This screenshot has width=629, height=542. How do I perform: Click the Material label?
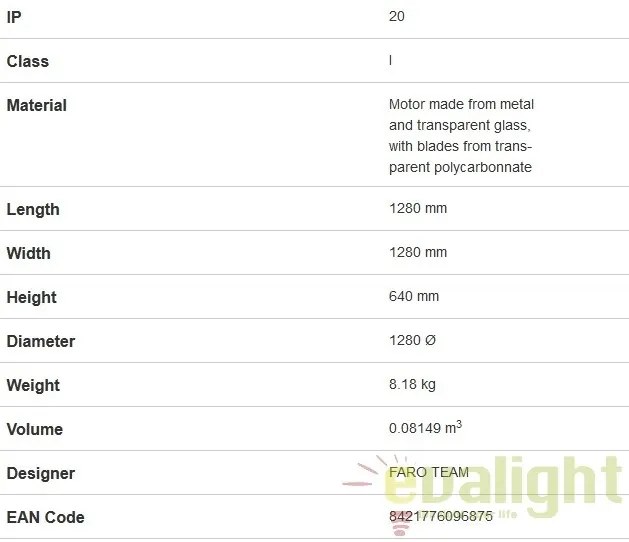coord(37,105)
